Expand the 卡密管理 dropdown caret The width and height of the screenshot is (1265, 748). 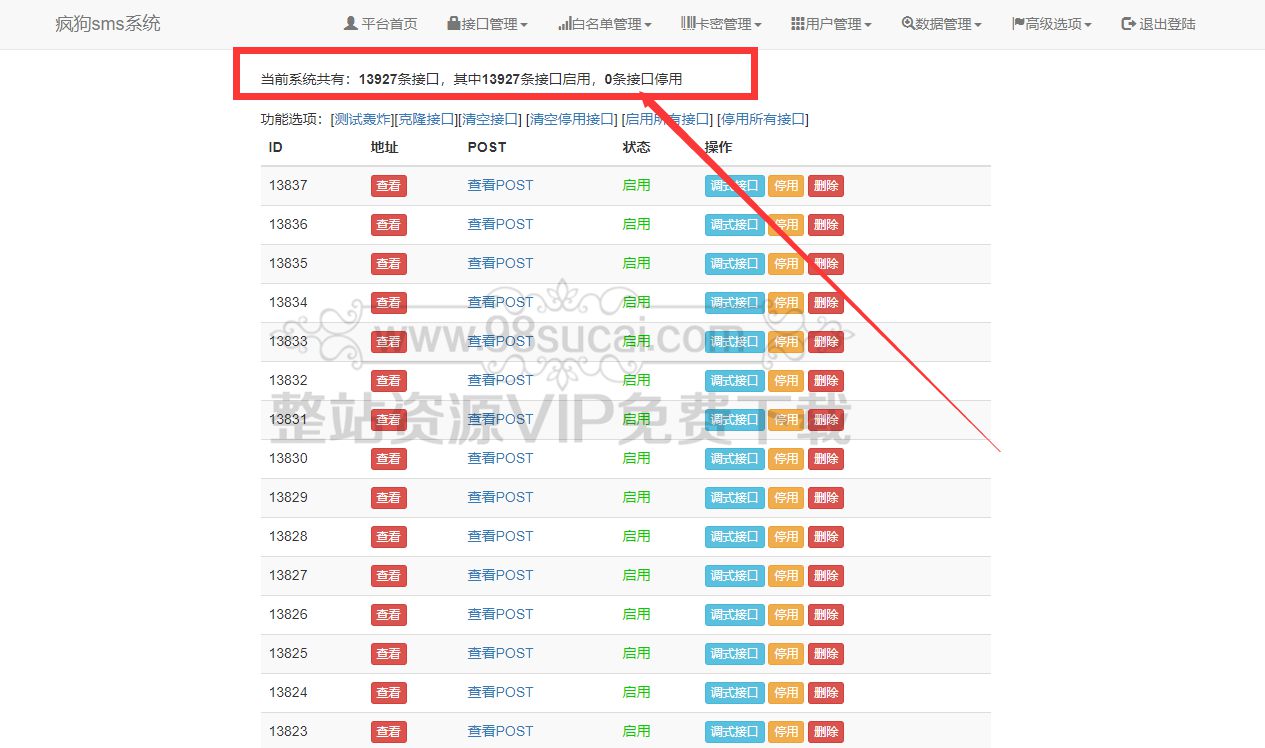pyautogui.click(x=758, y=25)
